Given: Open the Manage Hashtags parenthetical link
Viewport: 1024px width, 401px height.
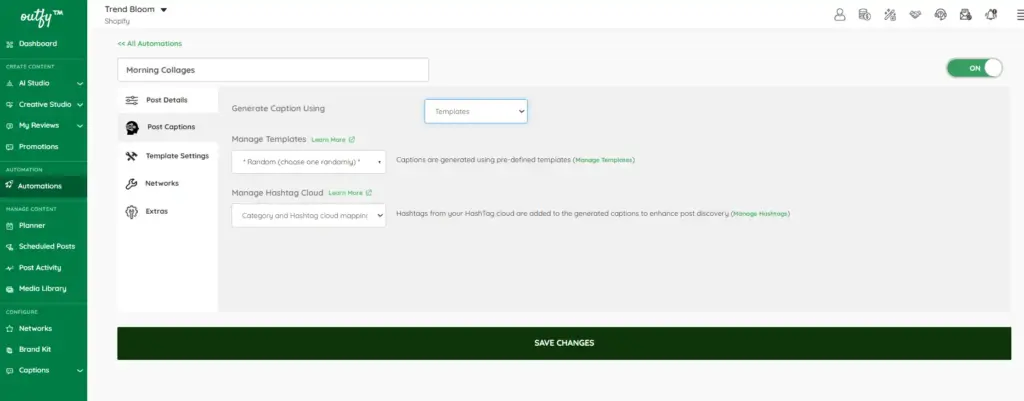Looking at the screenshot, I should pos(761,214).
